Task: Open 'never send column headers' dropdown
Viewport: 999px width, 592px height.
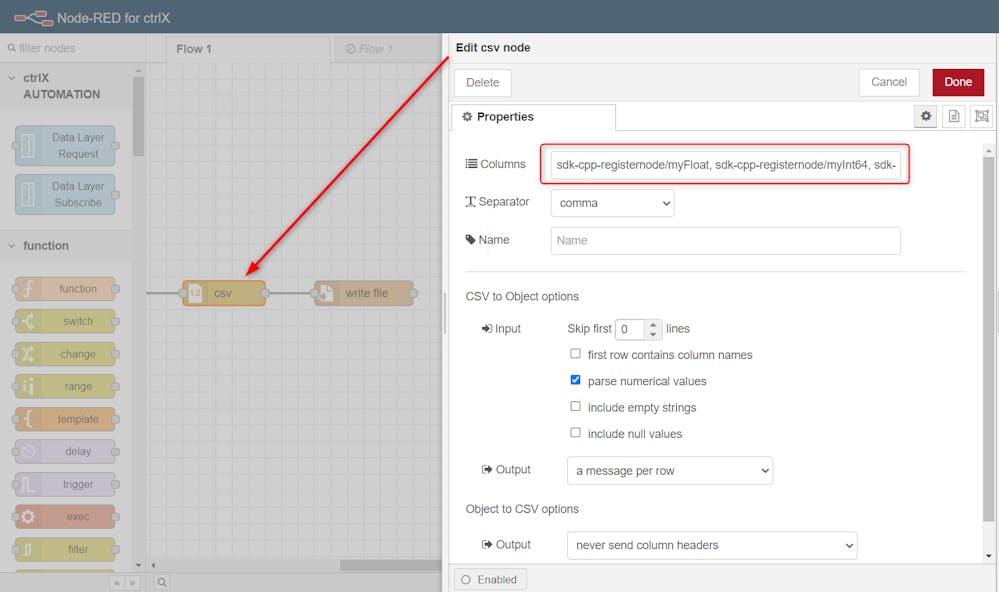Action: (x=710, y=545)
